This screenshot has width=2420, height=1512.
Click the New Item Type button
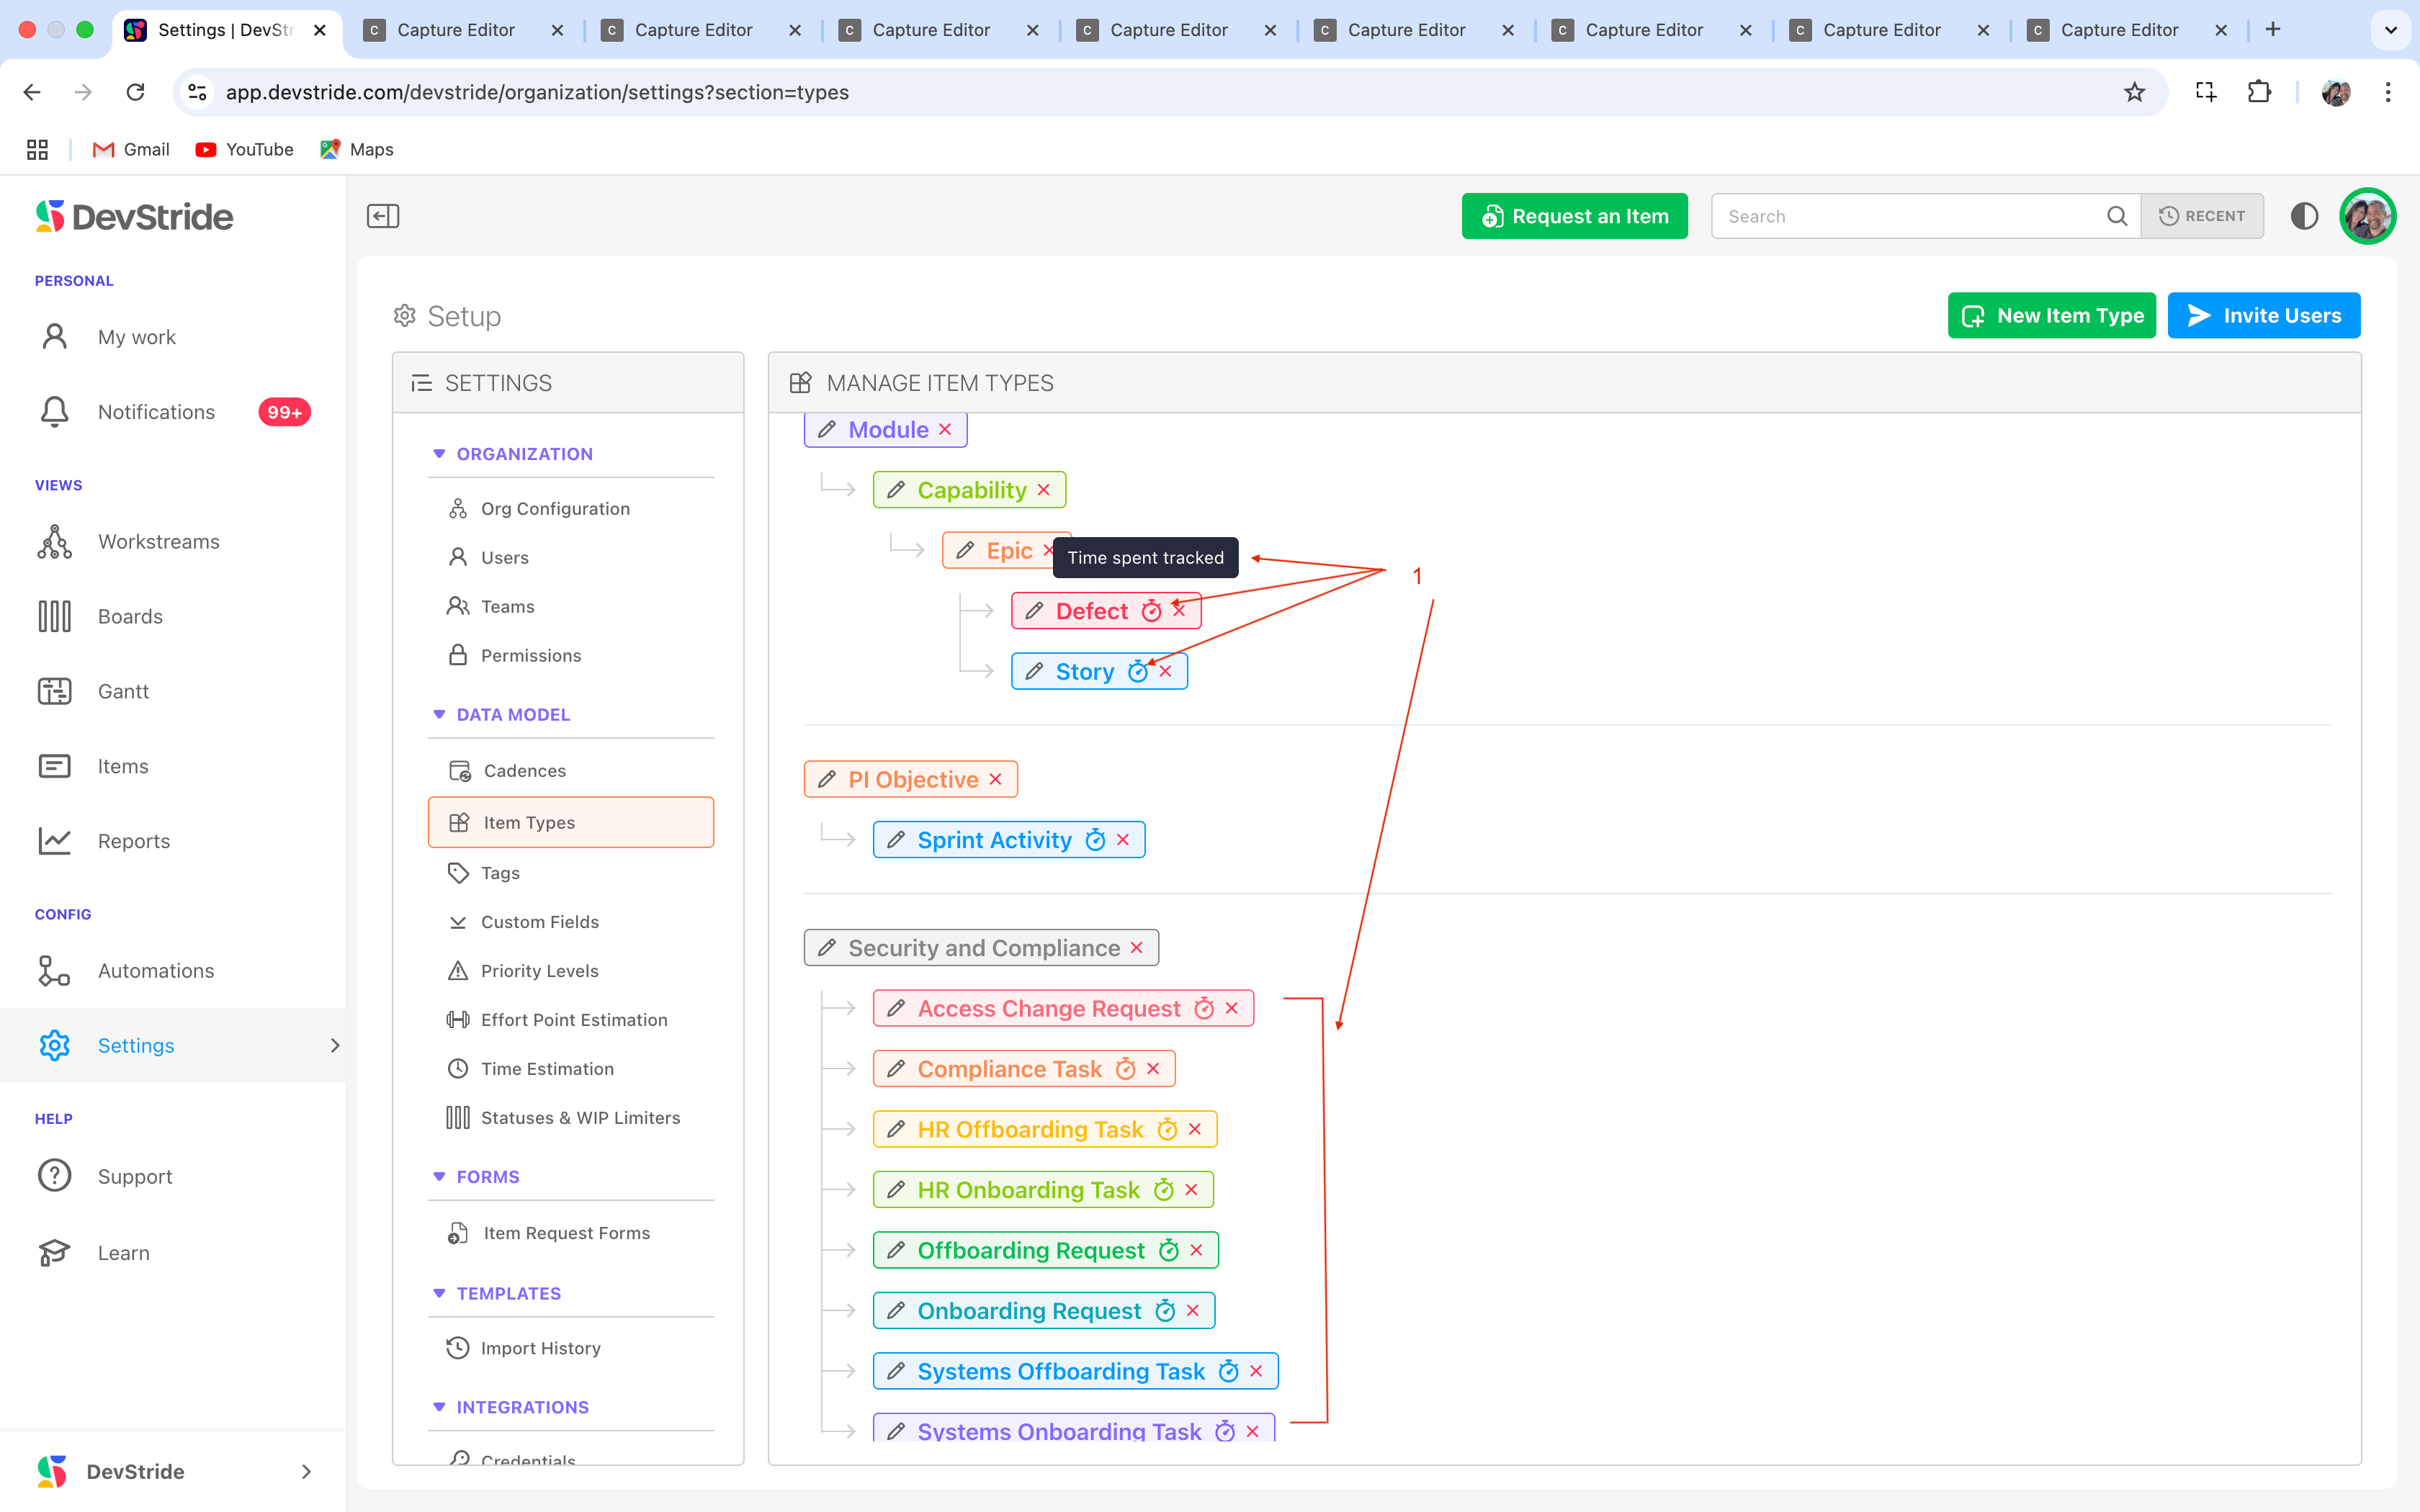point(2051,316)
